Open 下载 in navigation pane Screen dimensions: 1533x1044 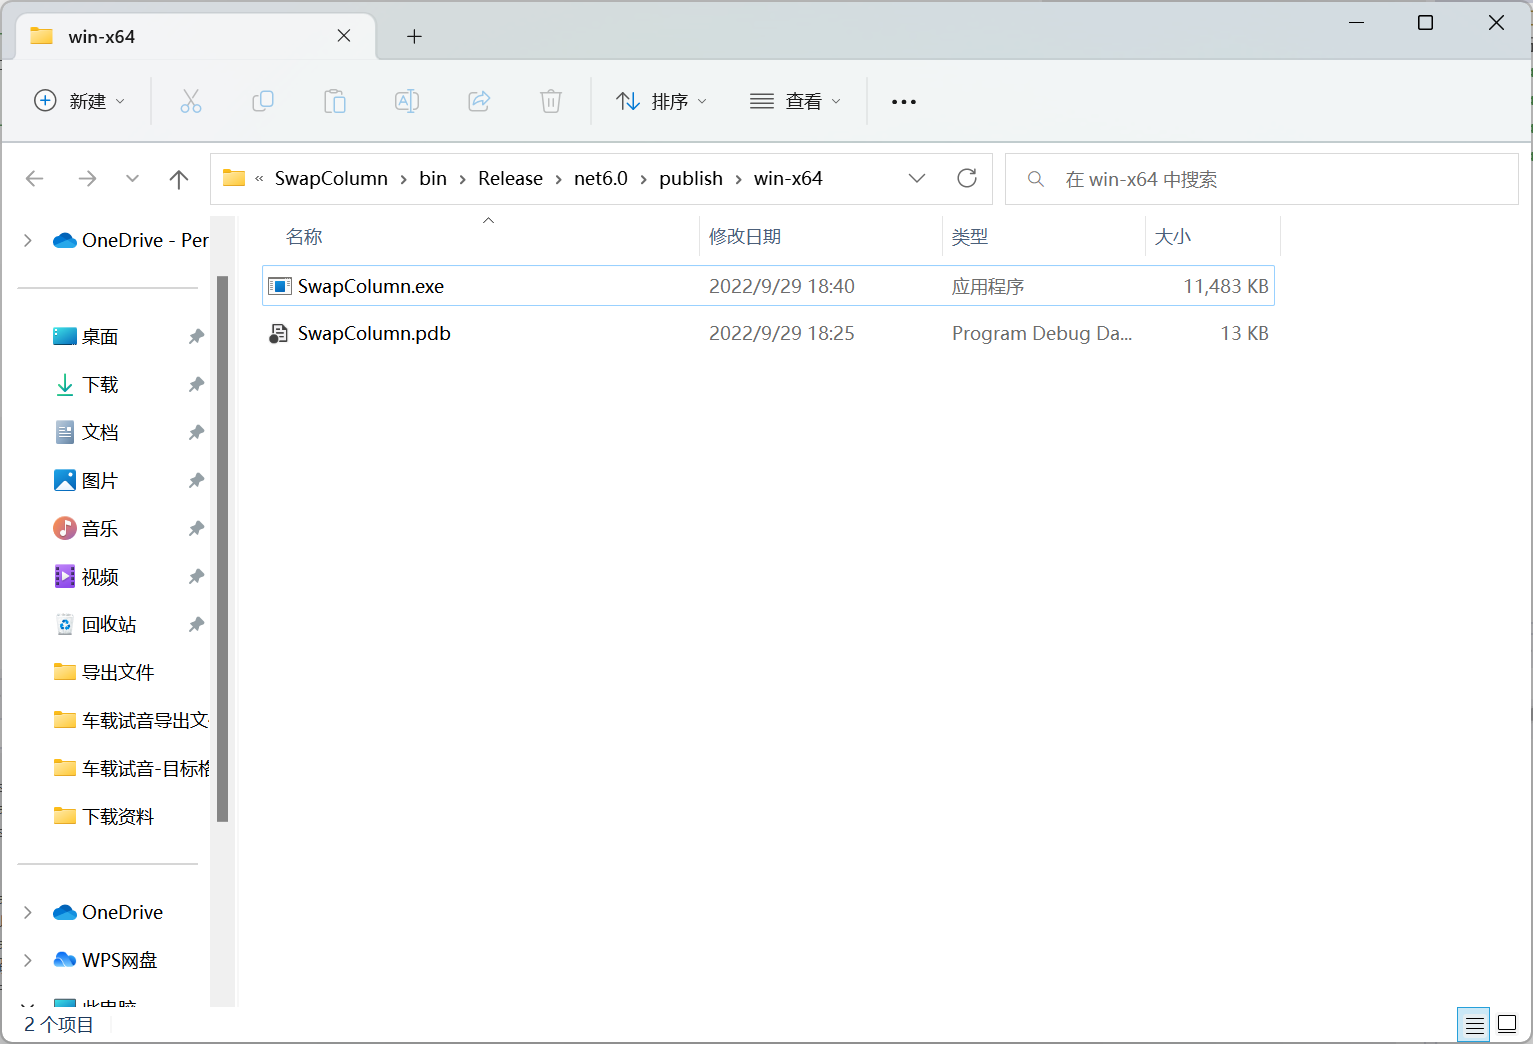tap(100, 385)
